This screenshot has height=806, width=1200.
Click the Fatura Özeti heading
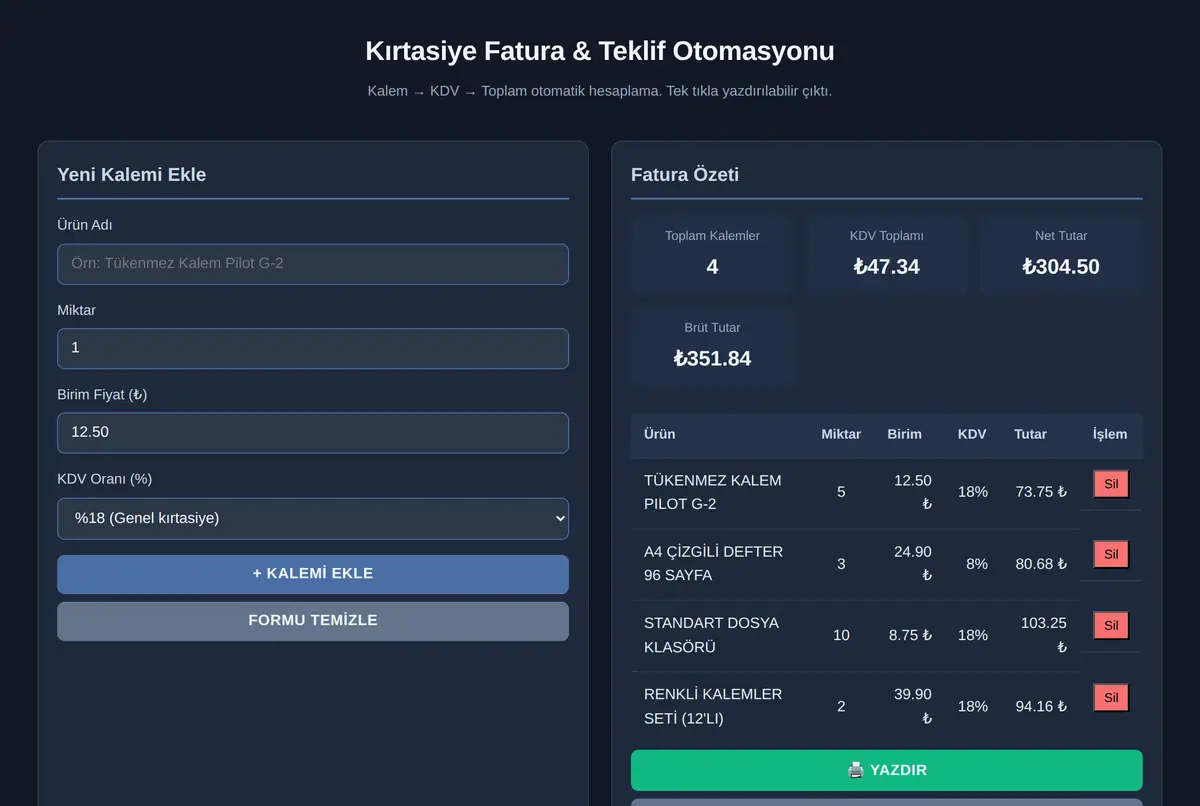point(685,174)
